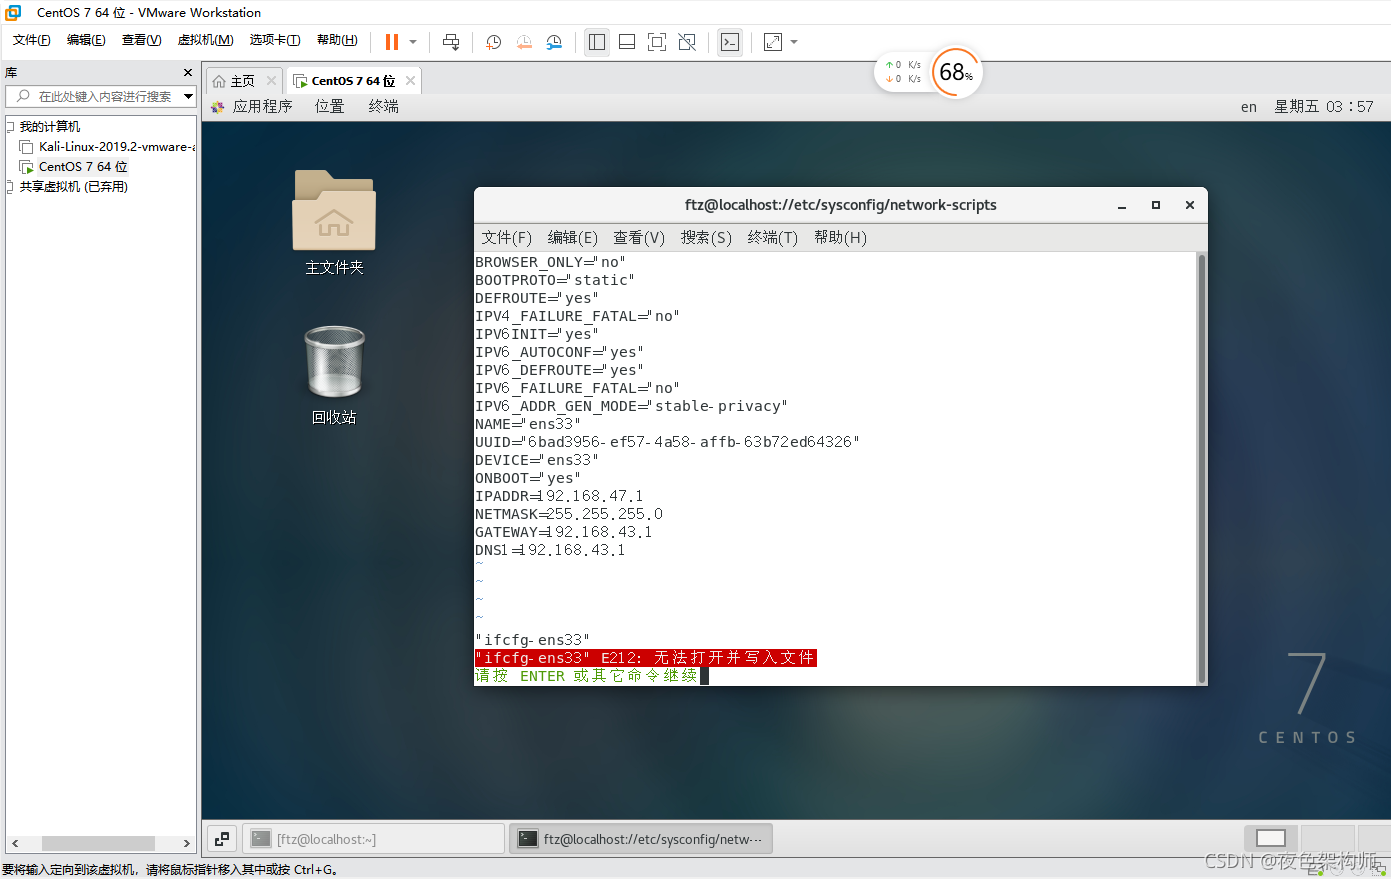The height and width of the screenshot is (879, 1391).
Task: Click the workspace switcher in the taskbar
Action: 1271,838
